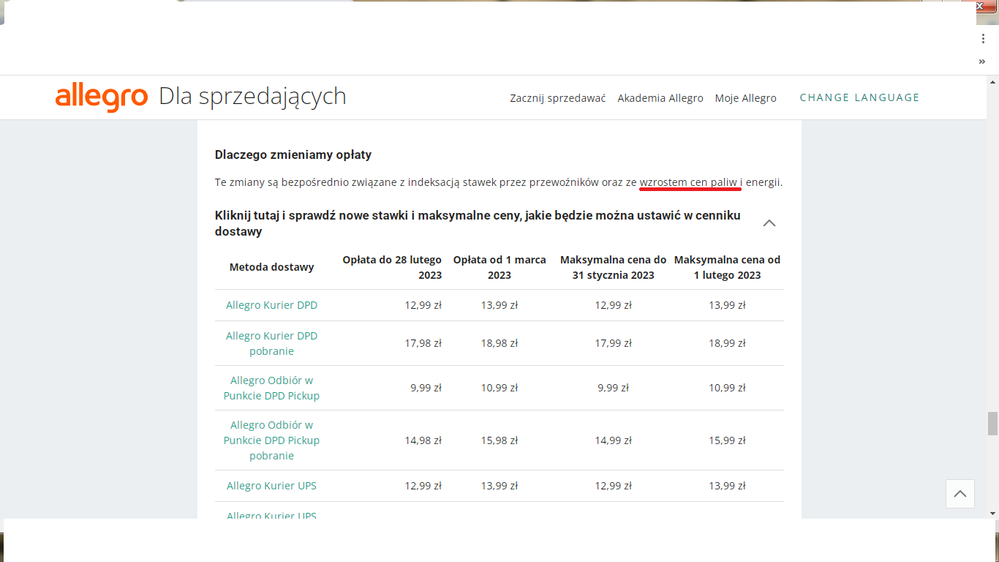This screenshot has height=562, width=999.
Task: Open the Allegro Kurier DPD link
Action: [x=271, y=305]
